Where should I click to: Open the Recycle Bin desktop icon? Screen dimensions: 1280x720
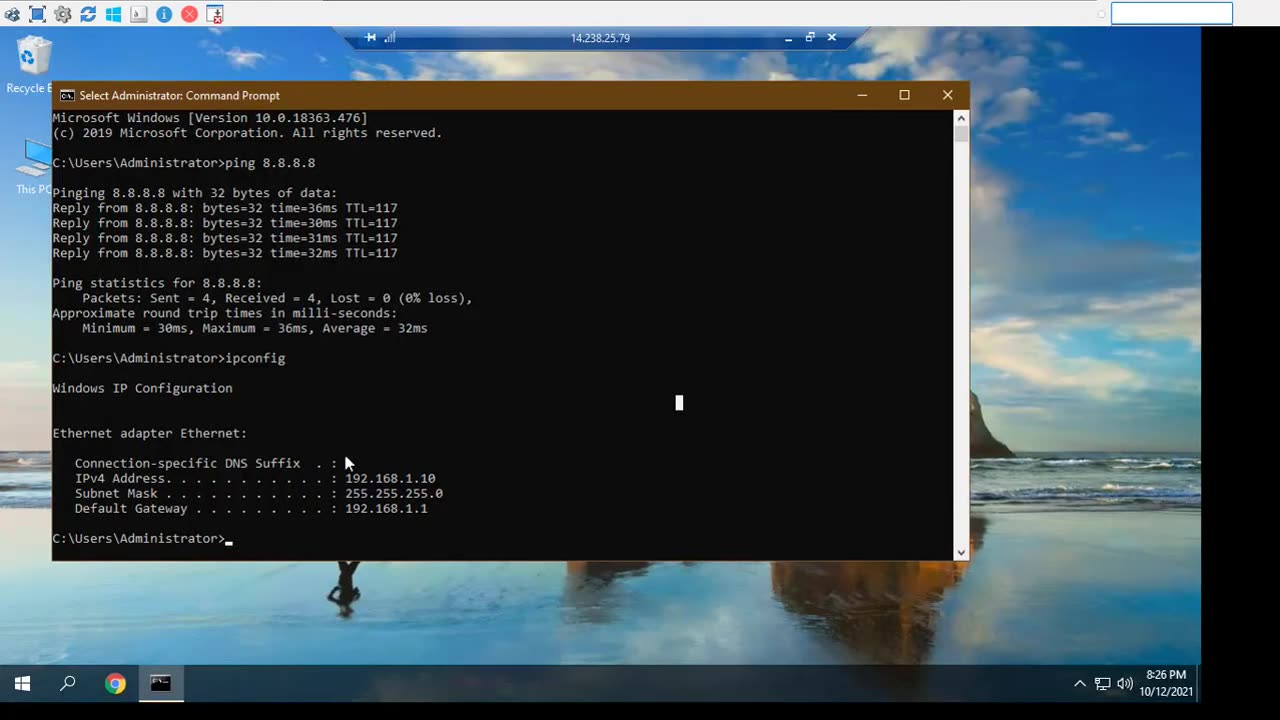pyautogui.click(x=32, y=65)
